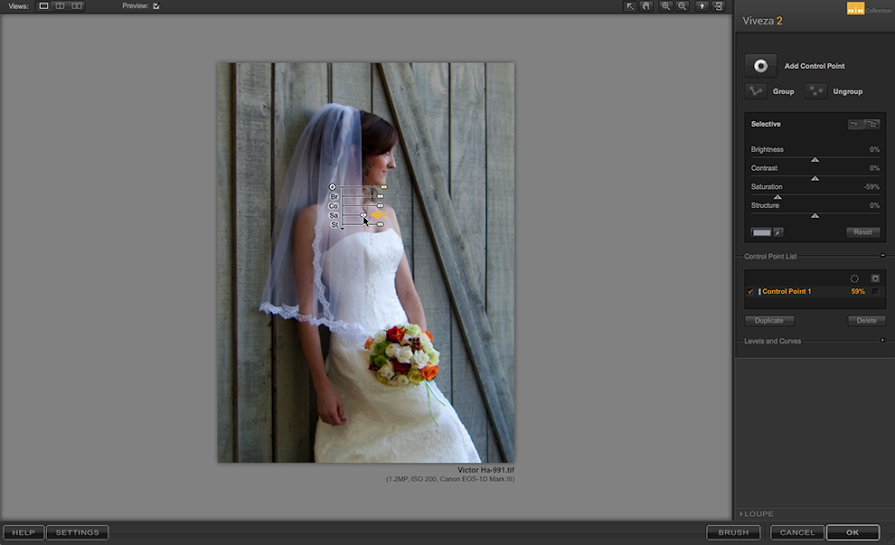Click the Saturation slider handle in Selective panel
This screenshot has height=545, width=895.
pos(777,197)
